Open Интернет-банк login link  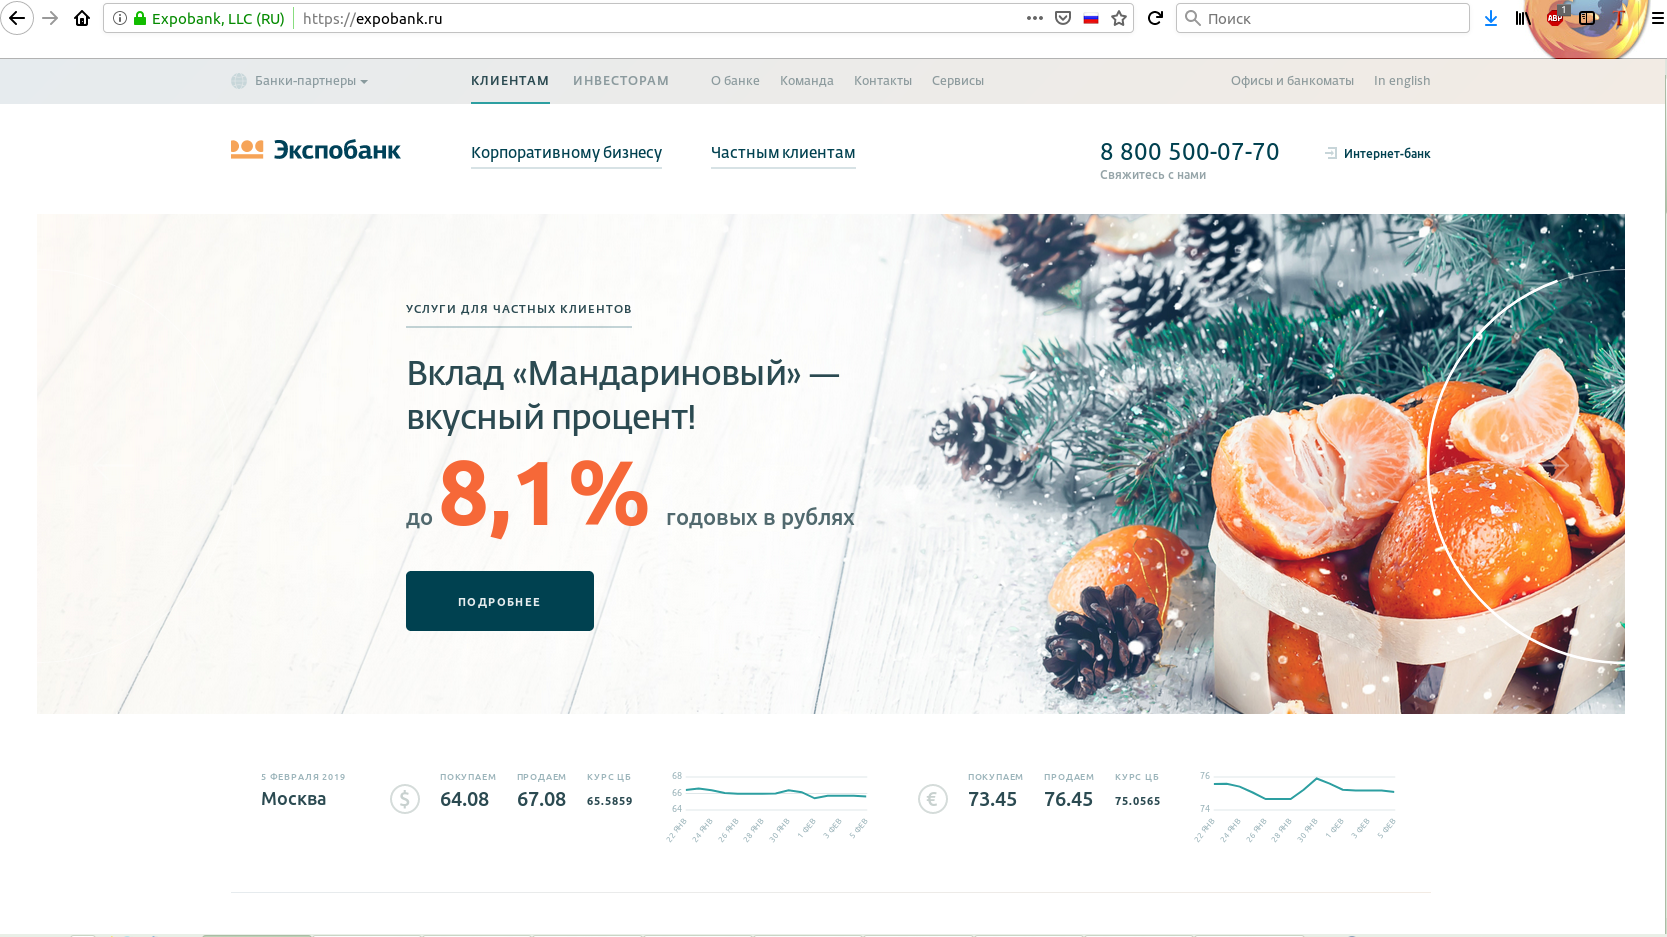[x=1378, y=154]
